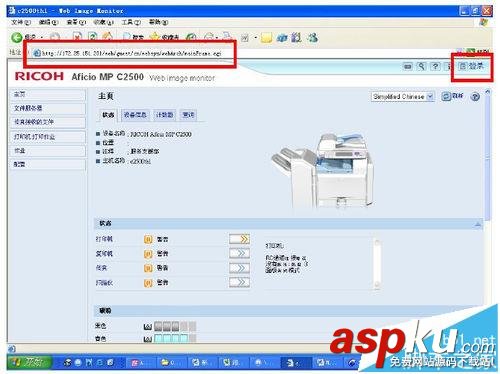This screenshot has height=374, width=500.
Task: Click the 登录 login link
Action: [472, 66]
